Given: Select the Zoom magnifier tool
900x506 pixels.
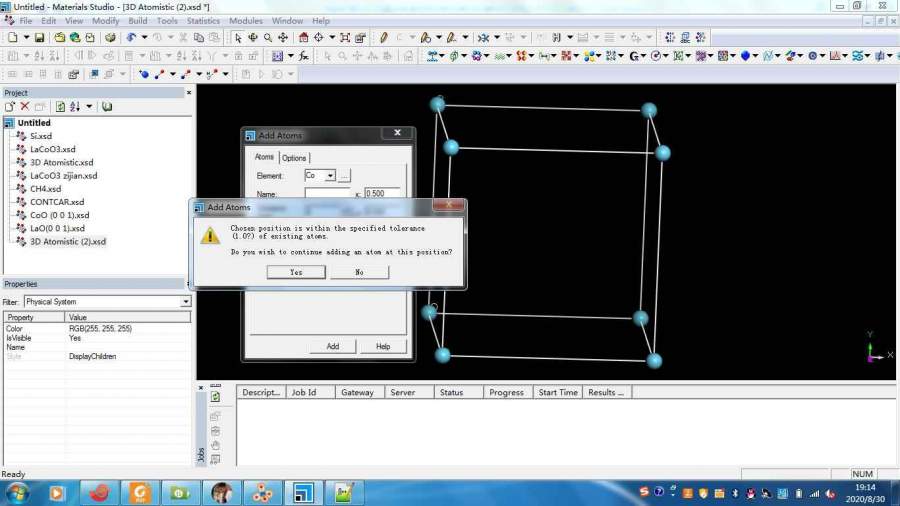Looking at the screenshot, I should (268, 37).
